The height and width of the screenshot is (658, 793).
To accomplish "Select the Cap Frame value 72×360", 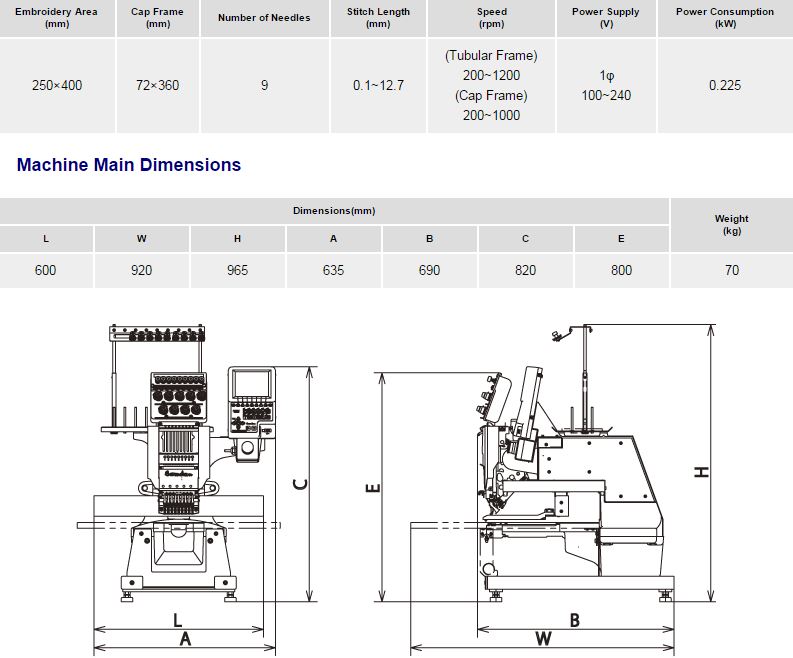I will (x=157, y=85).
